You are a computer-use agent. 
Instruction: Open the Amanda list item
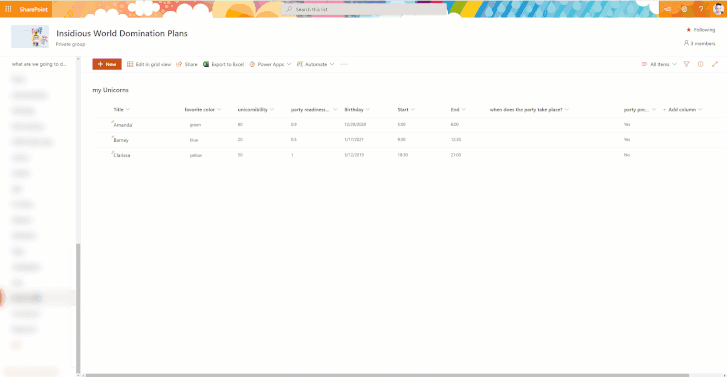(123, 125)
